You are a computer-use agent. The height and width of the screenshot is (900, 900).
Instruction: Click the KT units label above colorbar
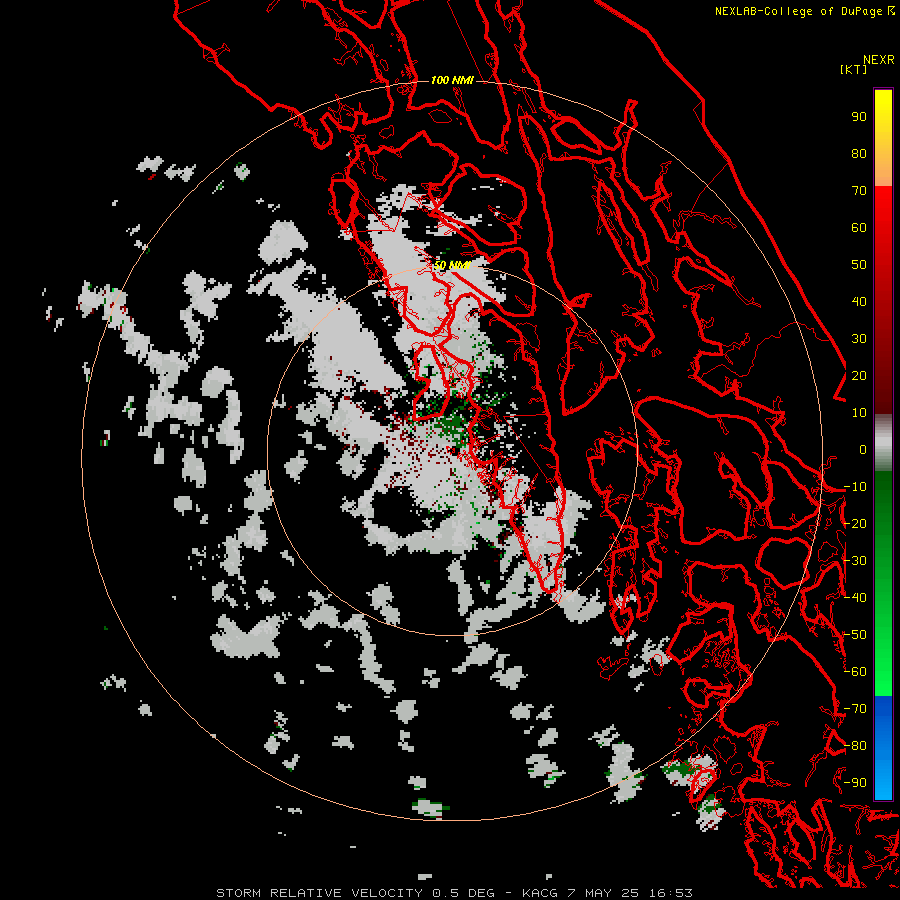tap(853, 69)
